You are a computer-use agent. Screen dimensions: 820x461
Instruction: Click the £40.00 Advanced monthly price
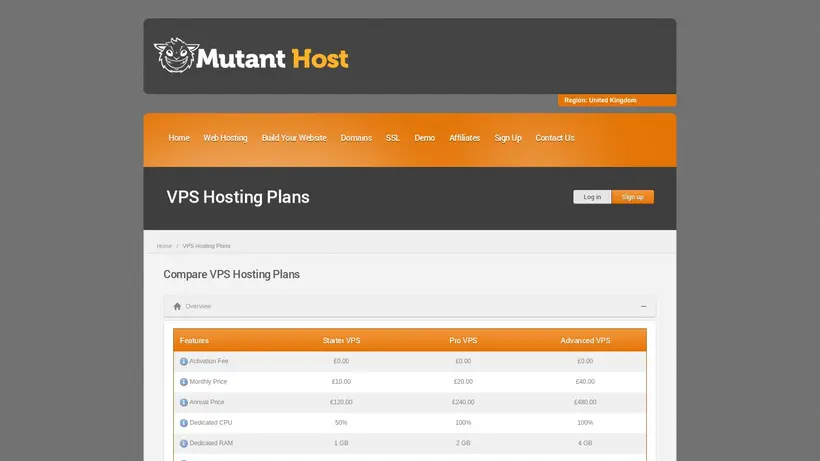(x=585, y=382)
